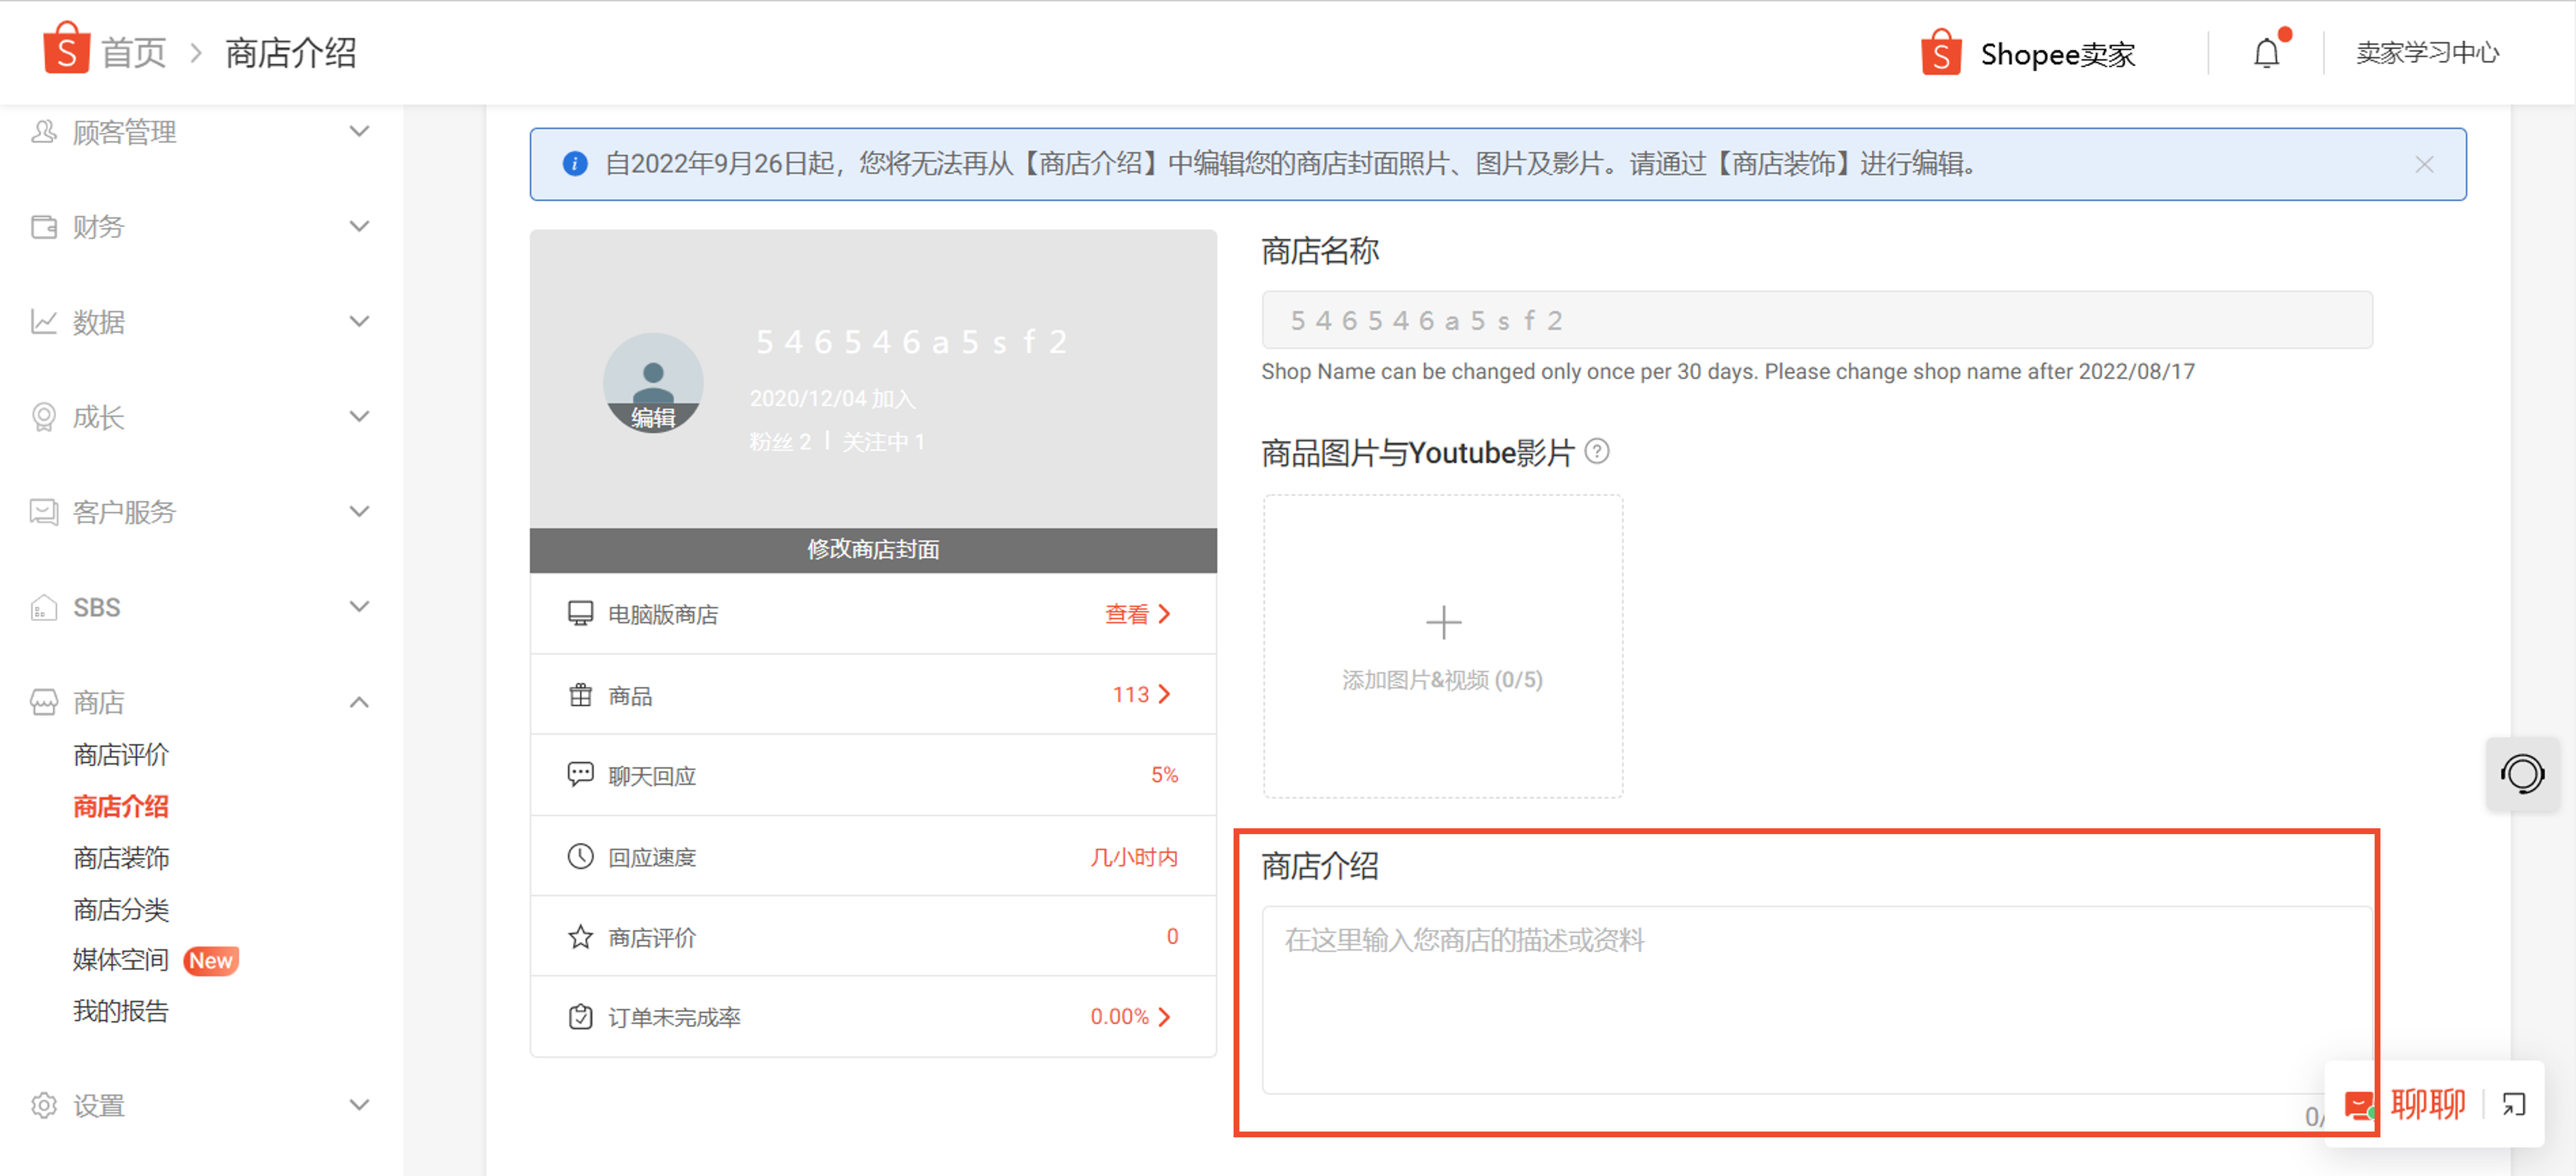Open the 0.00% 订单未完成率 link
The height and width of the screenshot is (1176, 2576).
tap(1130, 1016)
